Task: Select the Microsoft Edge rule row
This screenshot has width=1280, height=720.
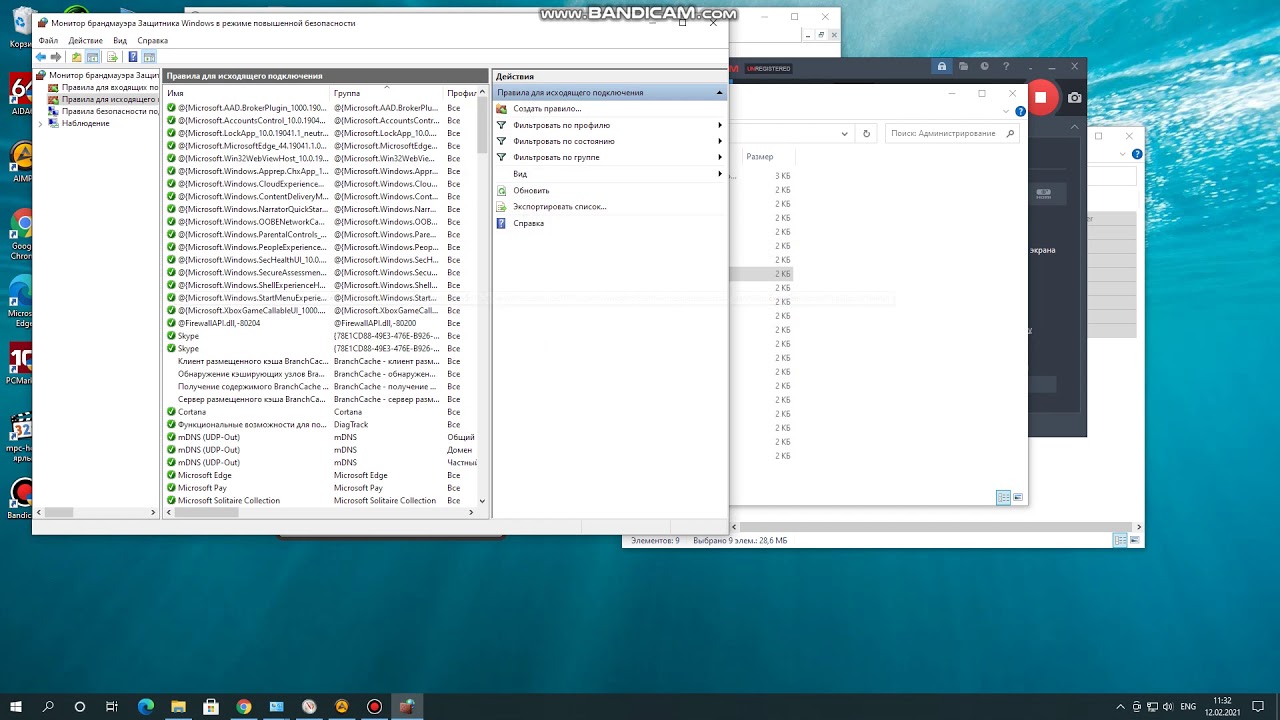Action: coord(320,475)
